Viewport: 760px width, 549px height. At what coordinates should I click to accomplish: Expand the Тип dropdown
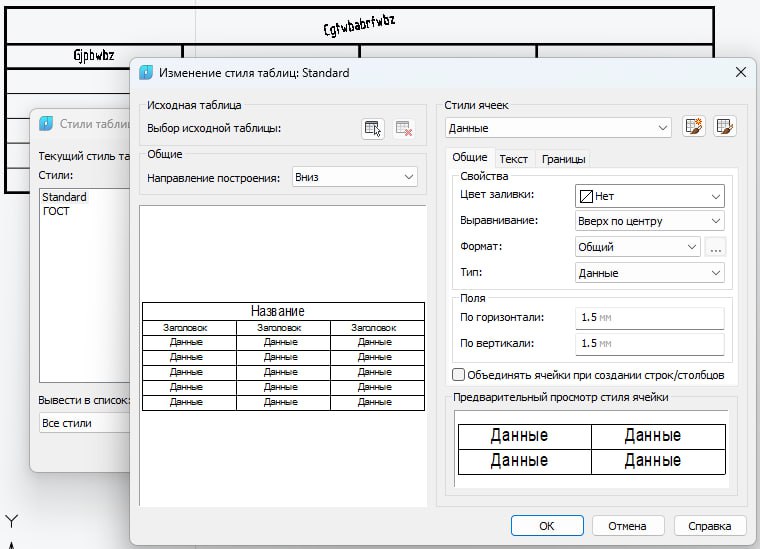pos(649,273)
